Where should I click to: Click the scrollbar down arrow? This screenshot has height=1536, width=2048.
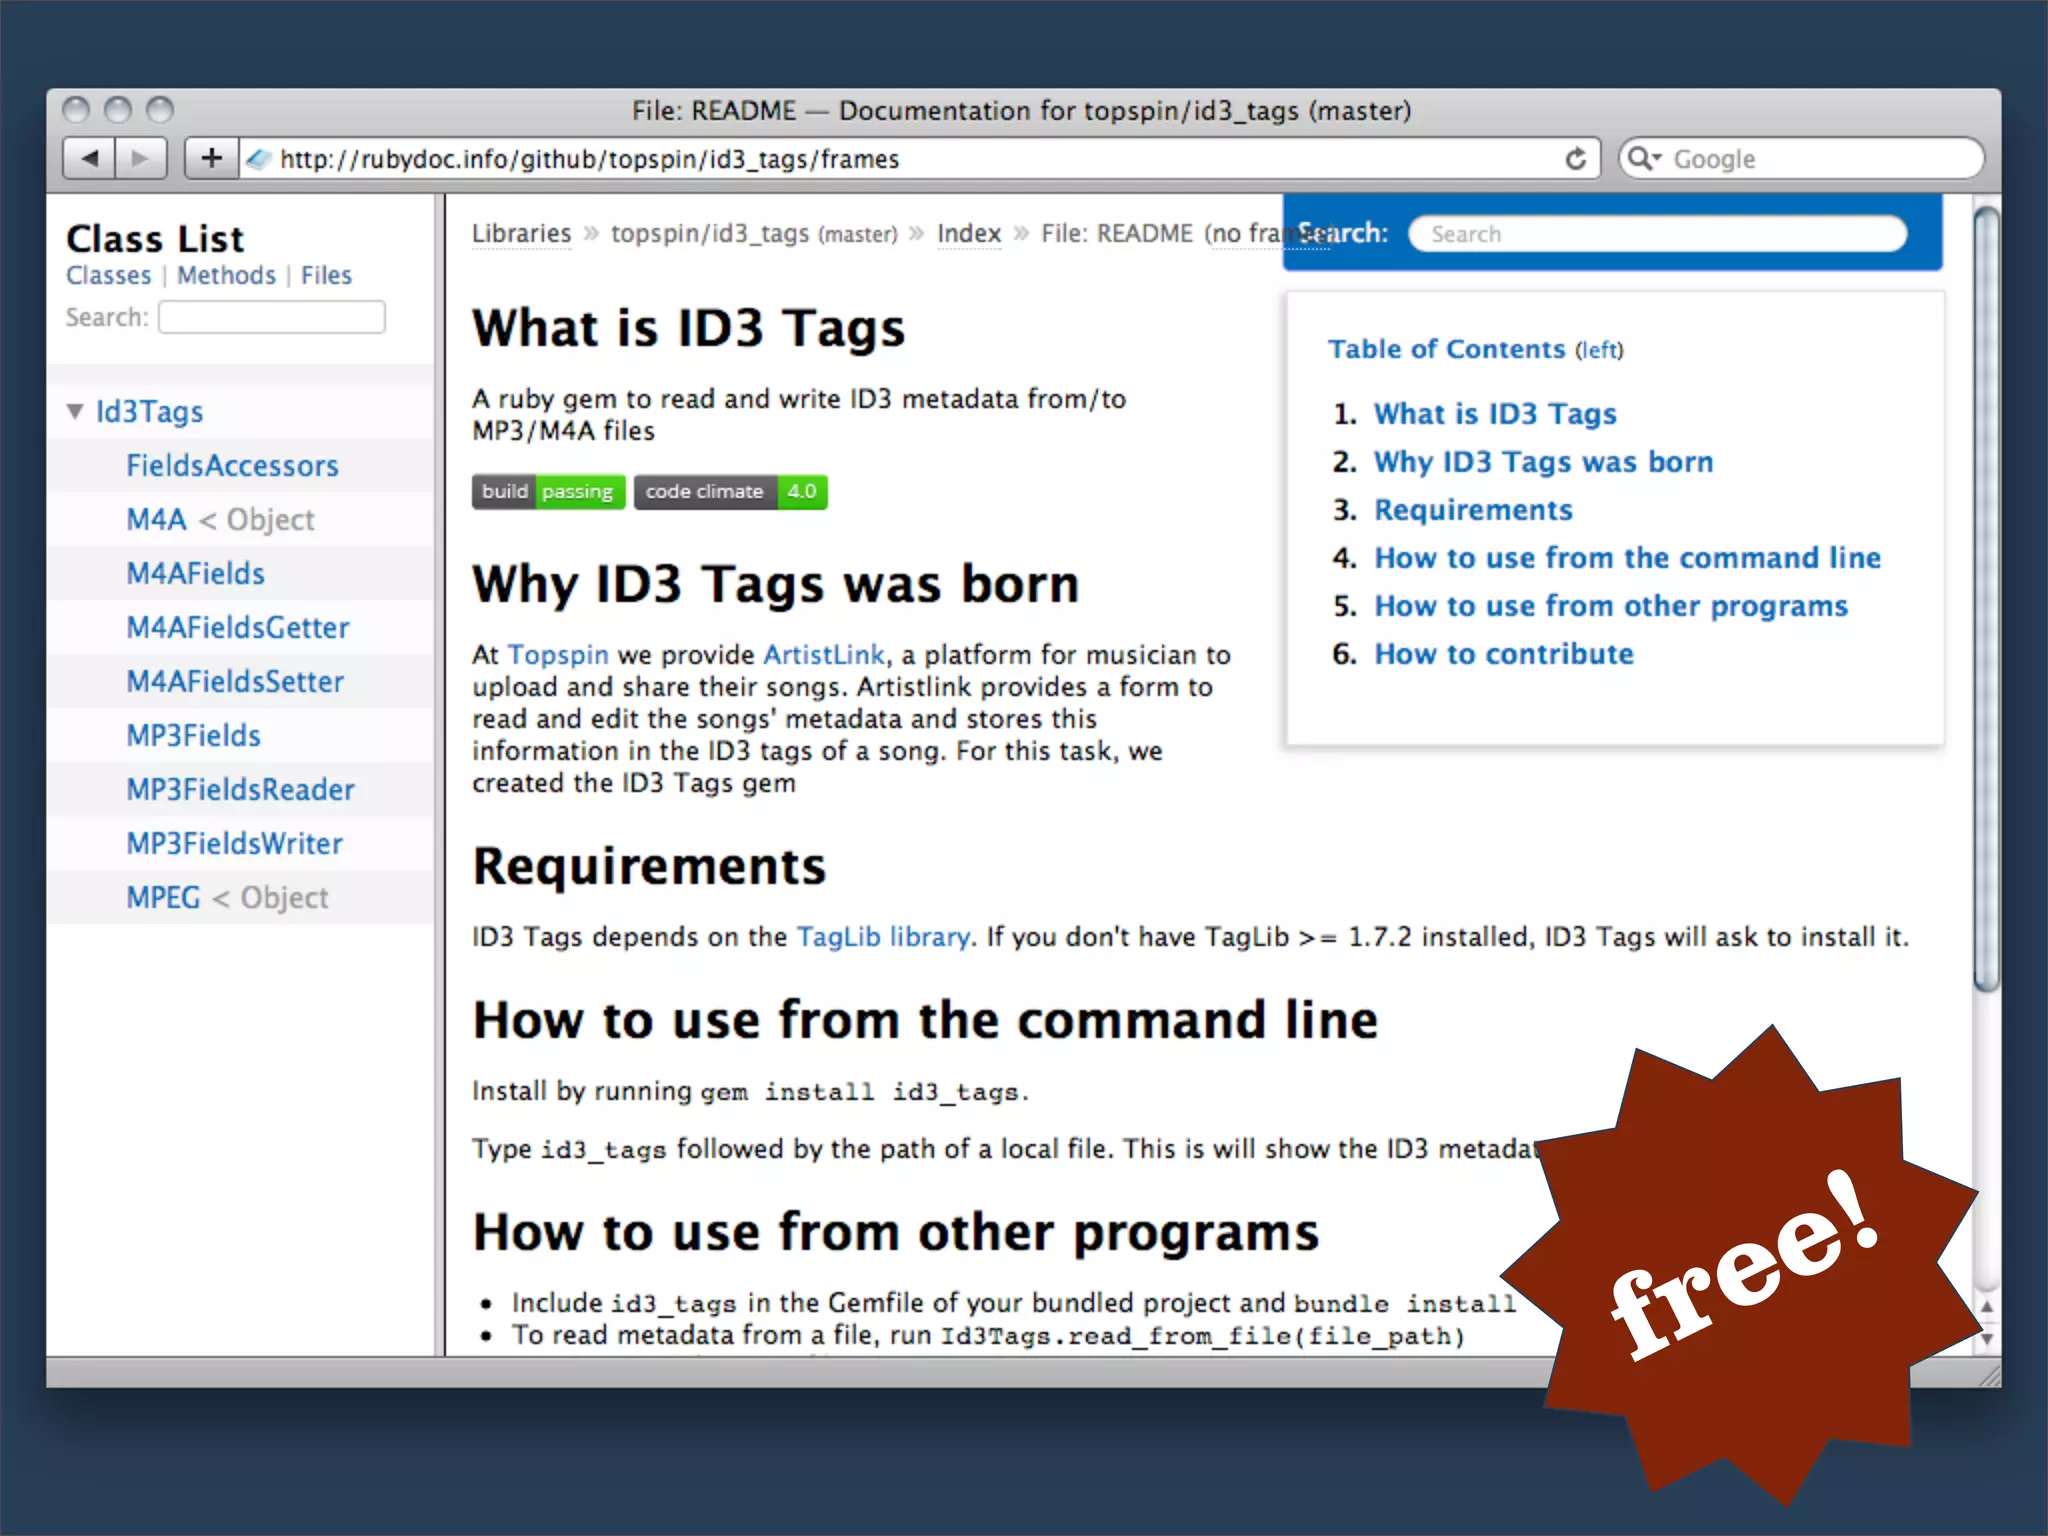(x=1986, y=1339)
